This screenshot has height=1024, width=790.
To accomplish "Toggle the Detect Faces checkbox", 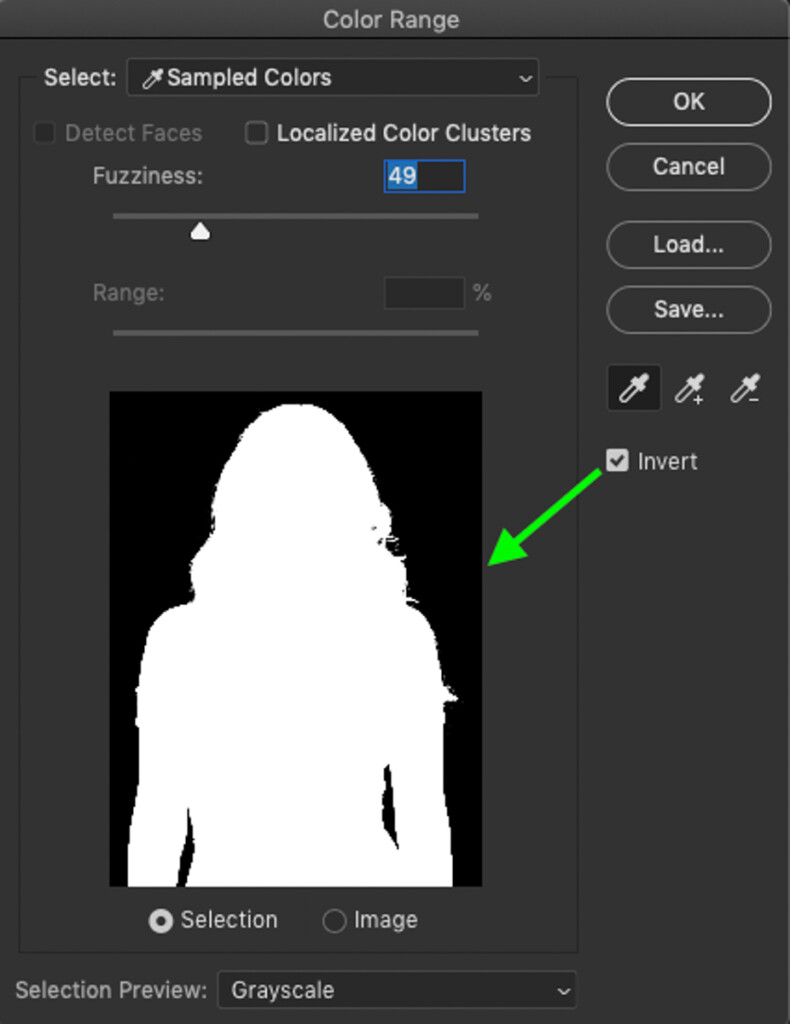I will (45, 133).
